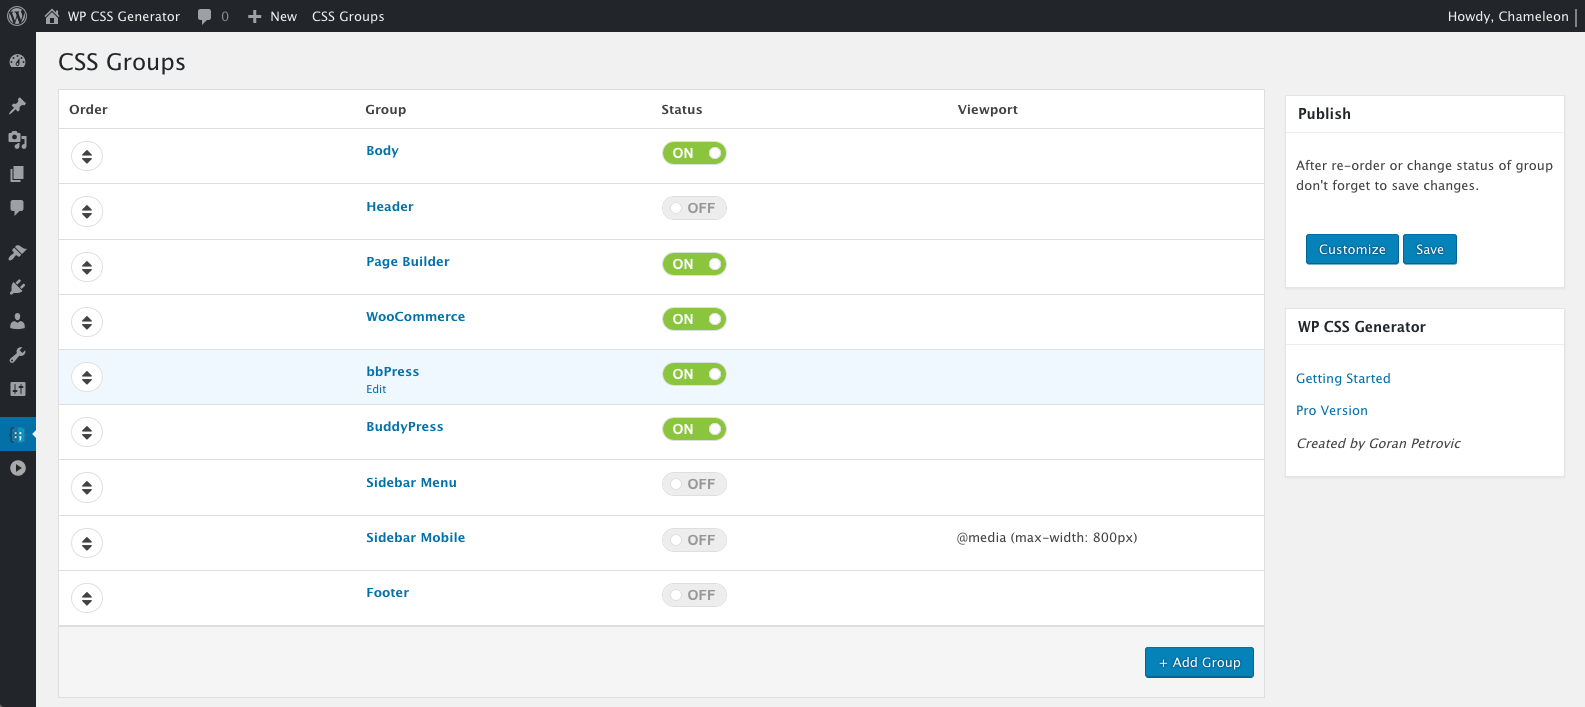Open the Getting Started link
The image size is (1585, 707).
tap(1343, 378)
